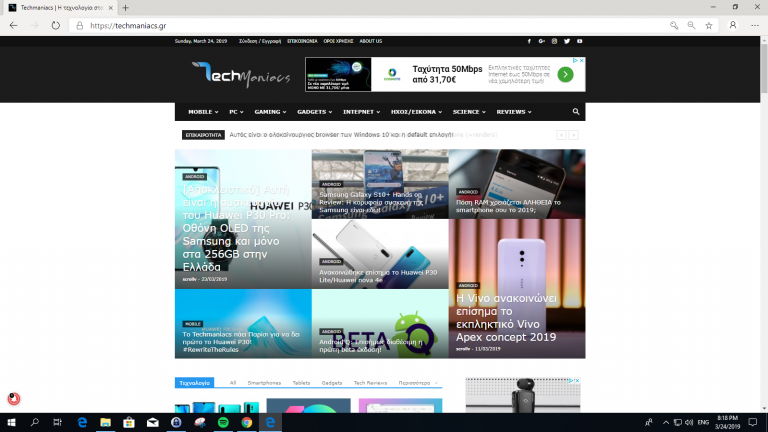Open the taskbar clock showing 8:18 PM
This screenshot has height=432, width=768.
[x=728, y=422]
